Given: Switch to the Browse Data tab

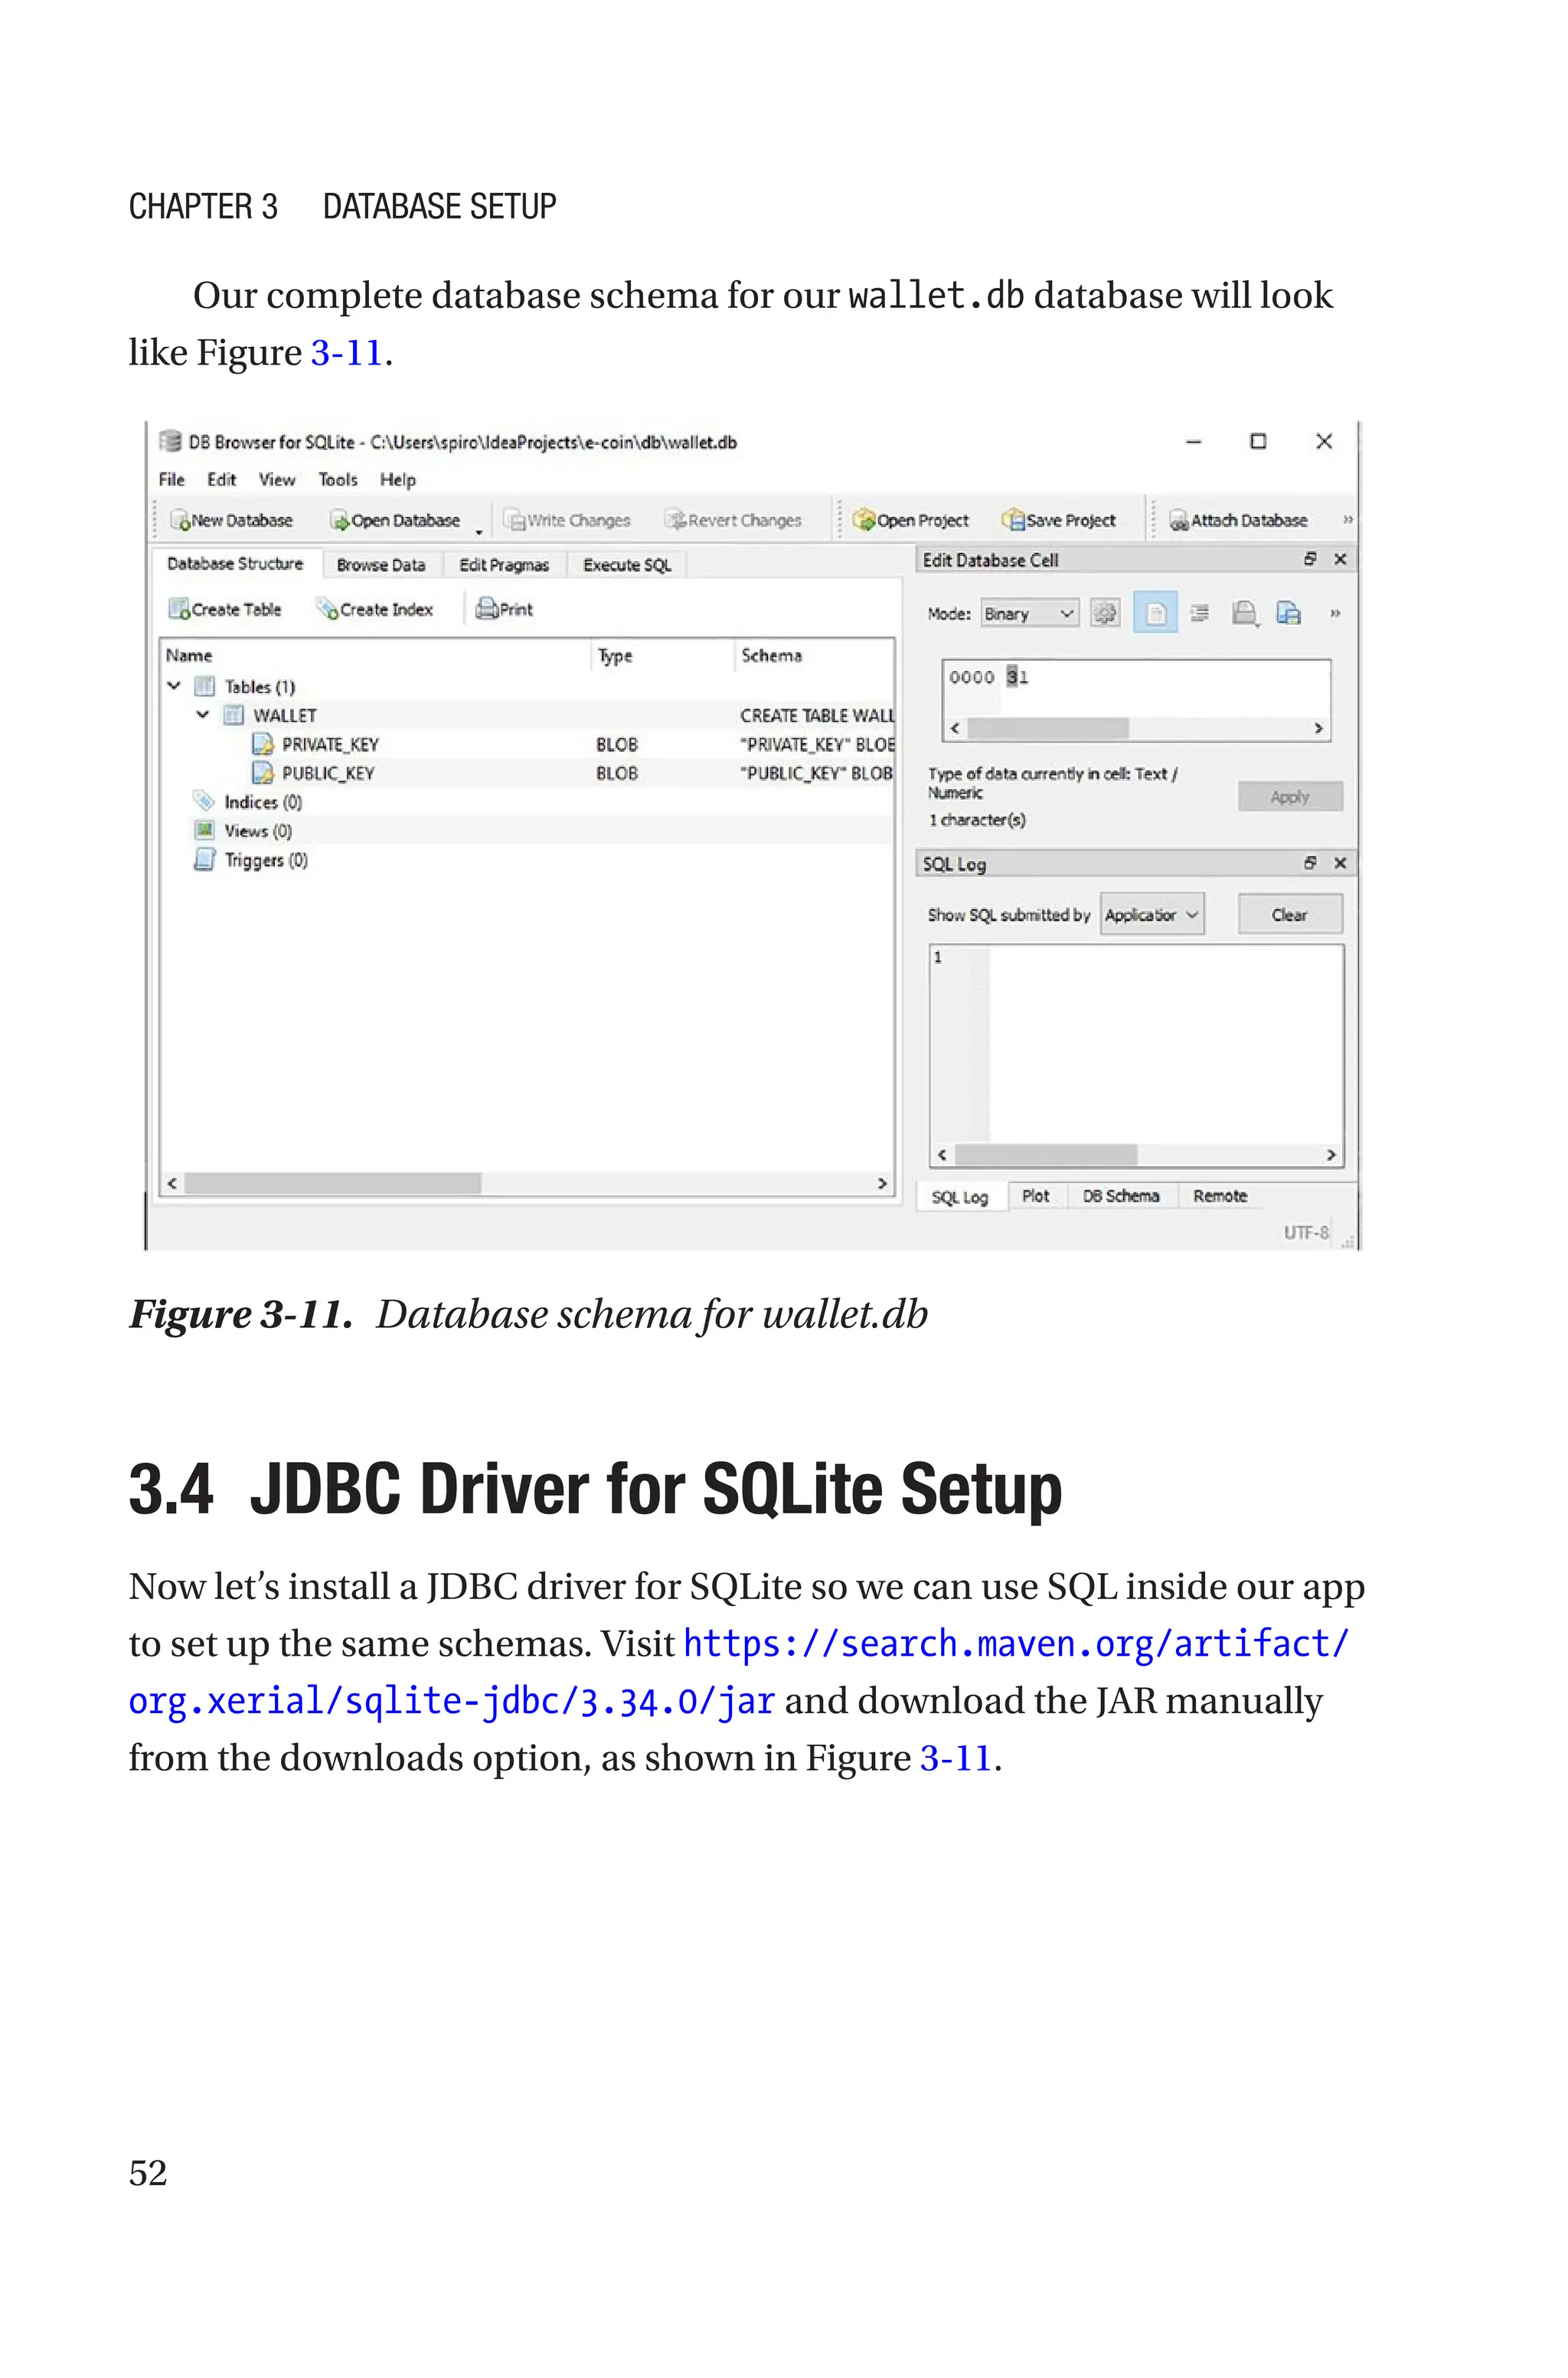Looking at the screenshot, I should [x=381, y=565].
